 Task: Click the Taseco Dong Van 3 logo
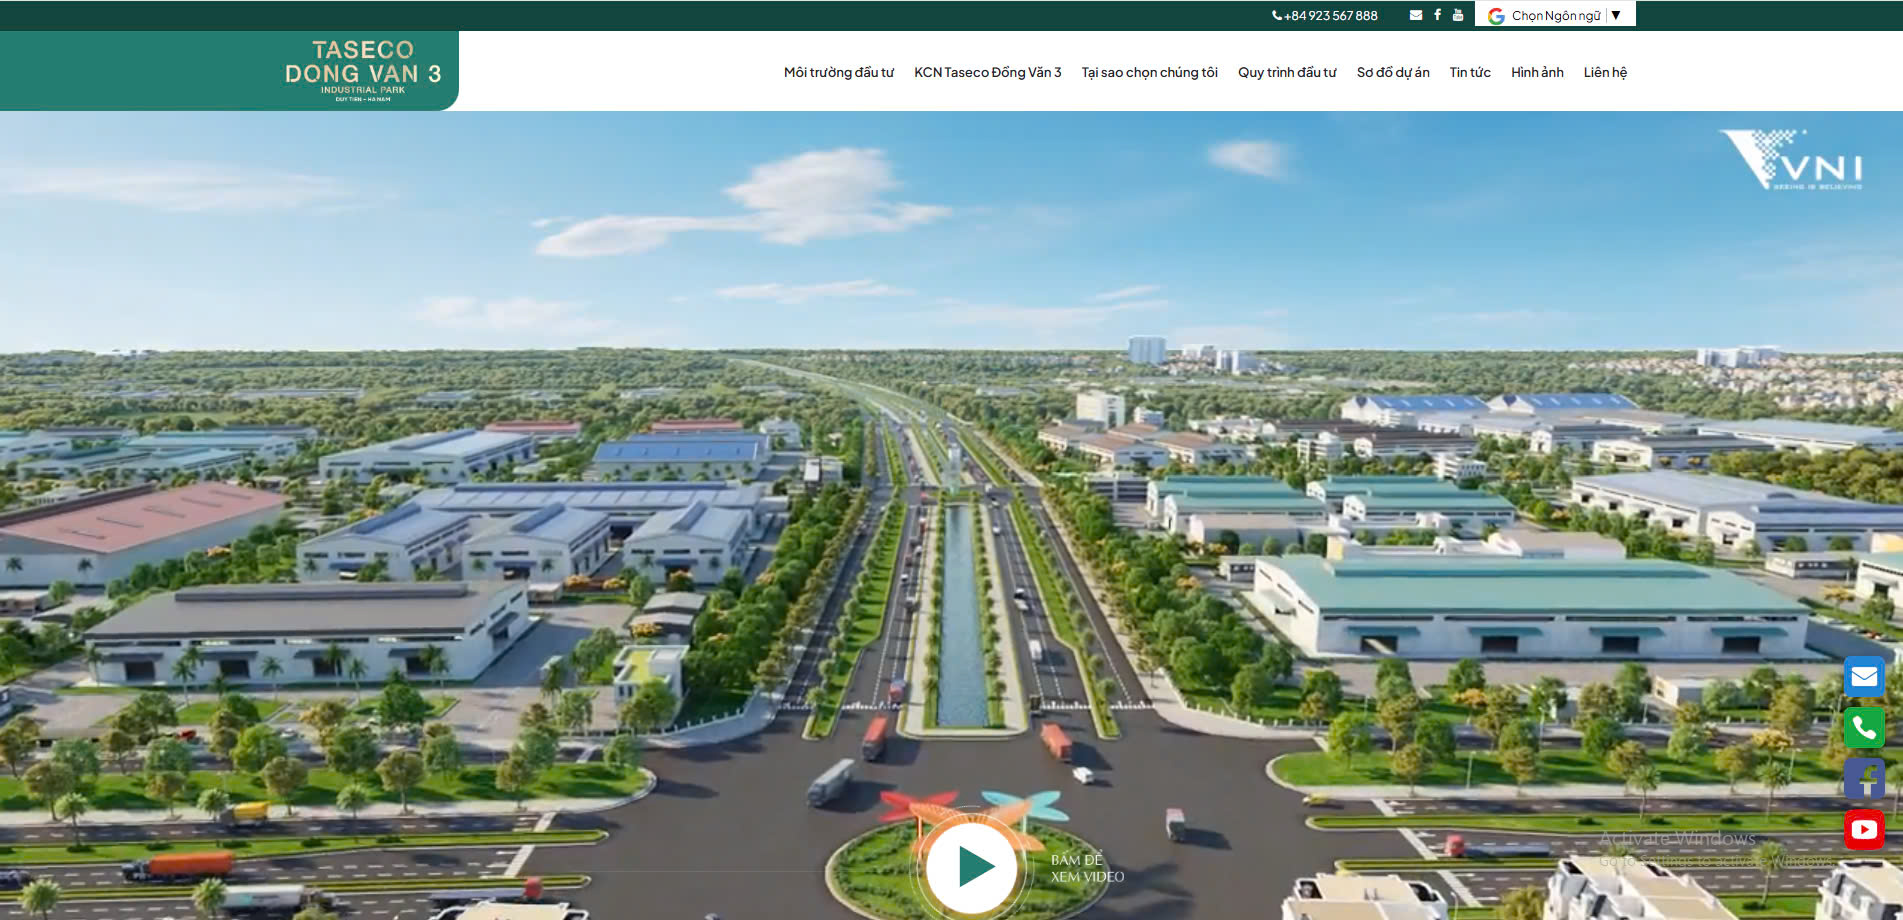point(362,70)
